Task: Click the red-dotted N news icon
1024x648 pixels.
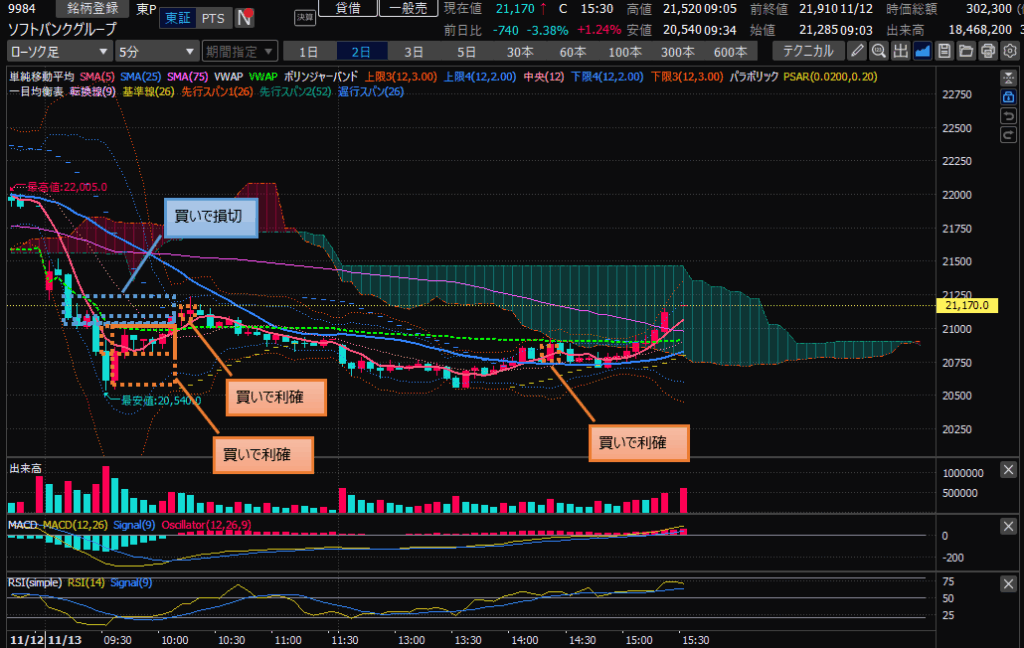Action: (x=243, y=18)
